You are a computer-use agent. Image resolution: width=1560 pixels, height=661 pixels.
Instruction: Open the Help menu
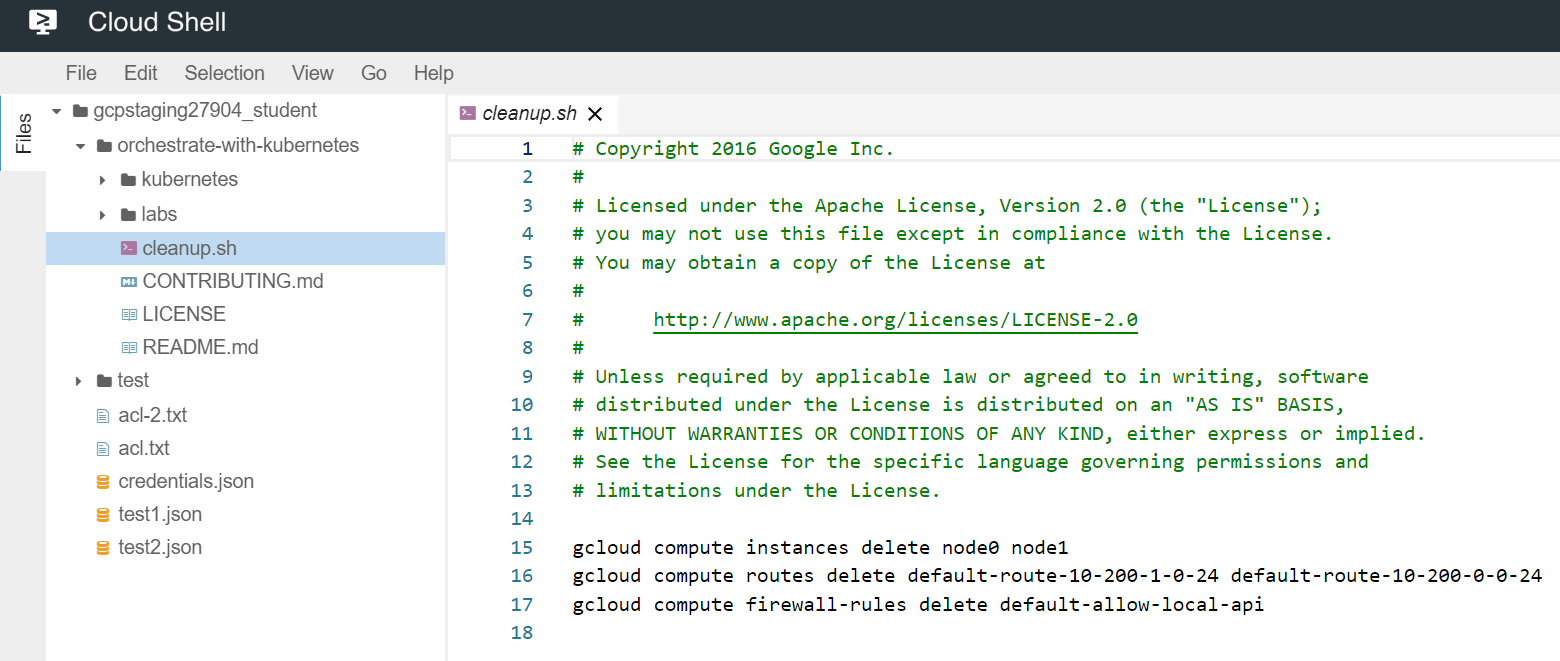433,73
